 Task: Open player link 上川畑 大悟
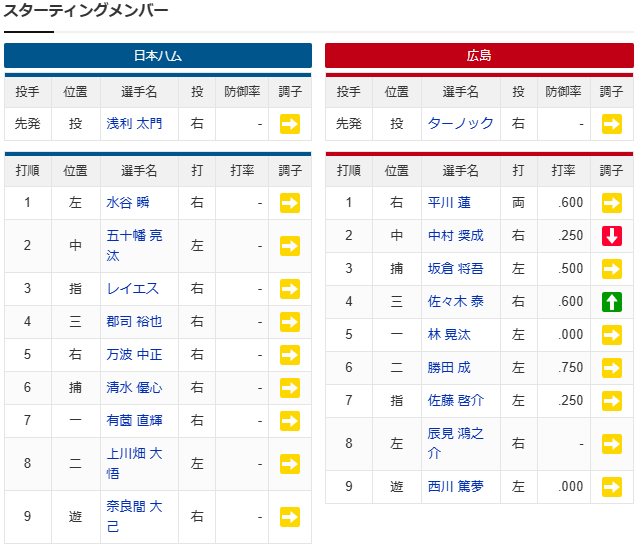pyautogui.click(x=134, y=464)
